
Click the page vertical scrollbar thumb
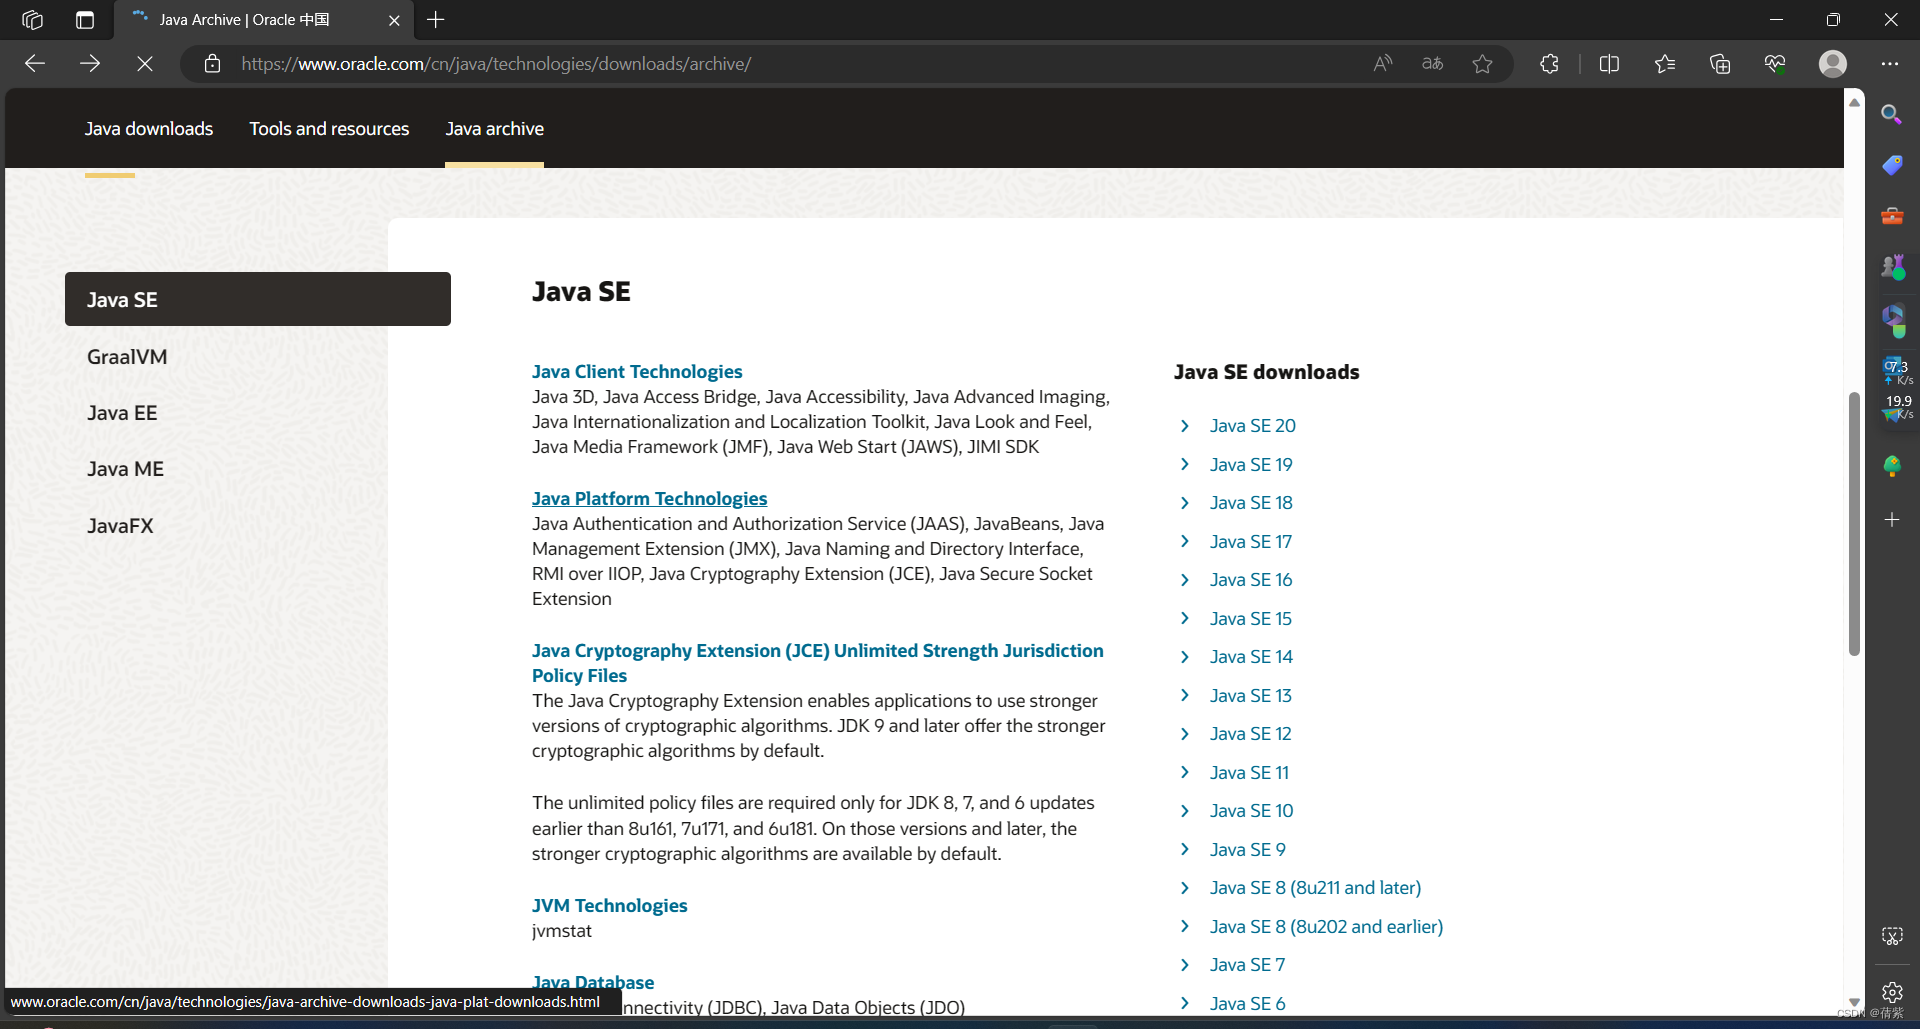[x=1854, y=525]
